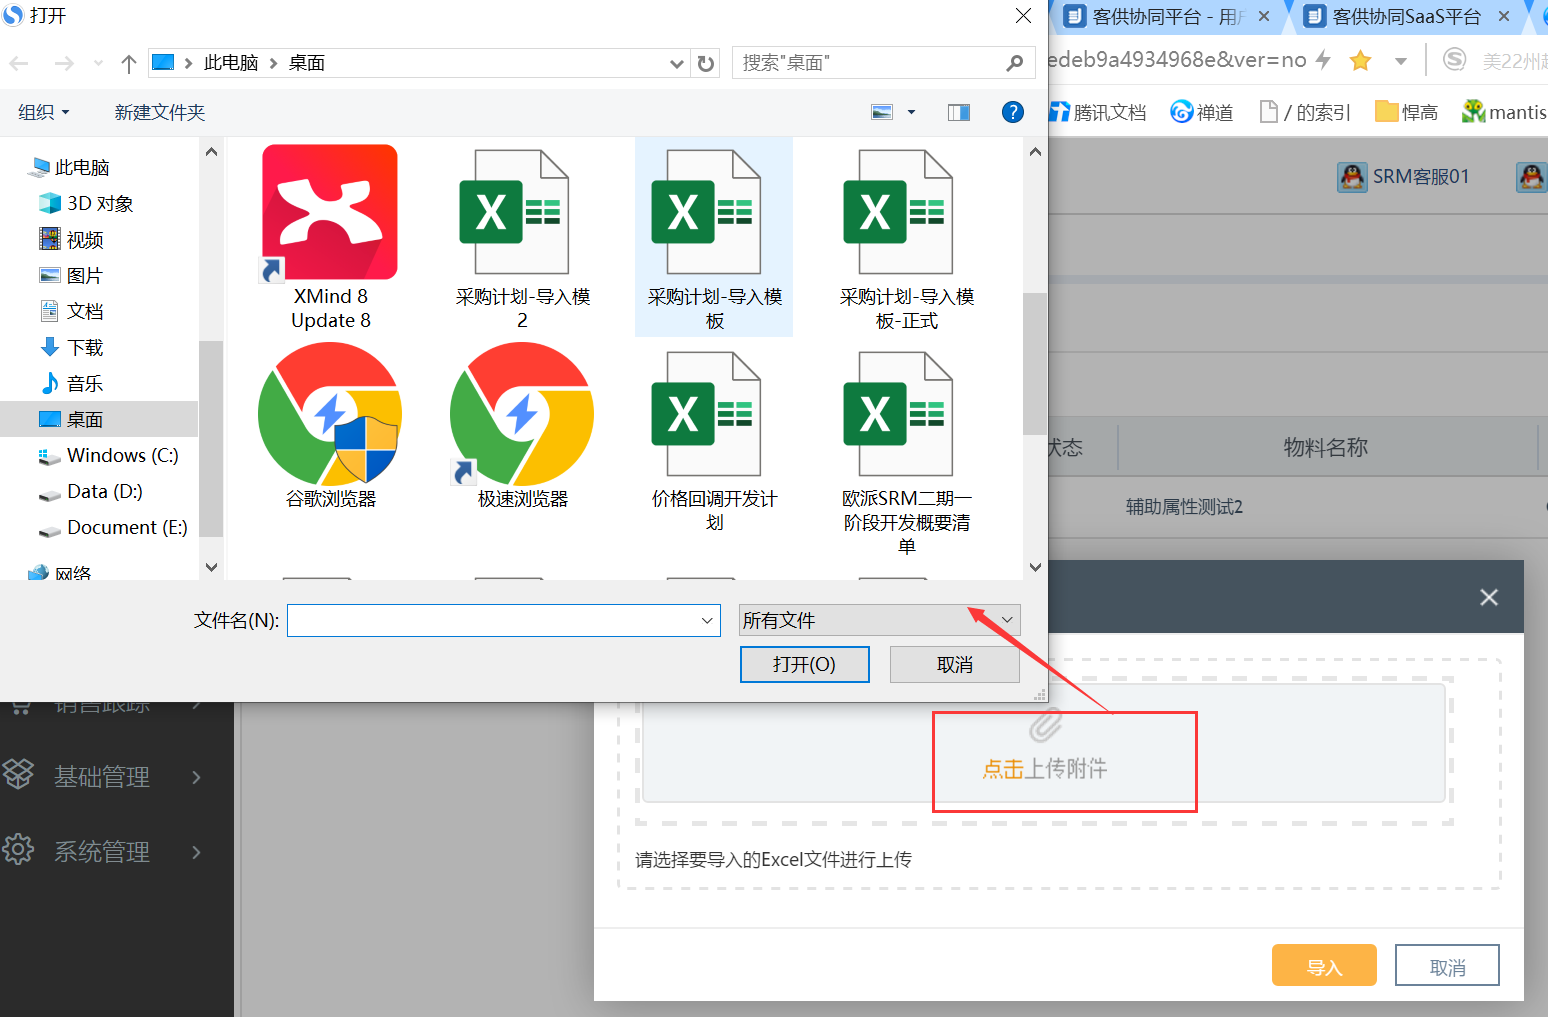1548x1017 pixels.
Task: Open the filename history dropdown
Action: (708, 620)
